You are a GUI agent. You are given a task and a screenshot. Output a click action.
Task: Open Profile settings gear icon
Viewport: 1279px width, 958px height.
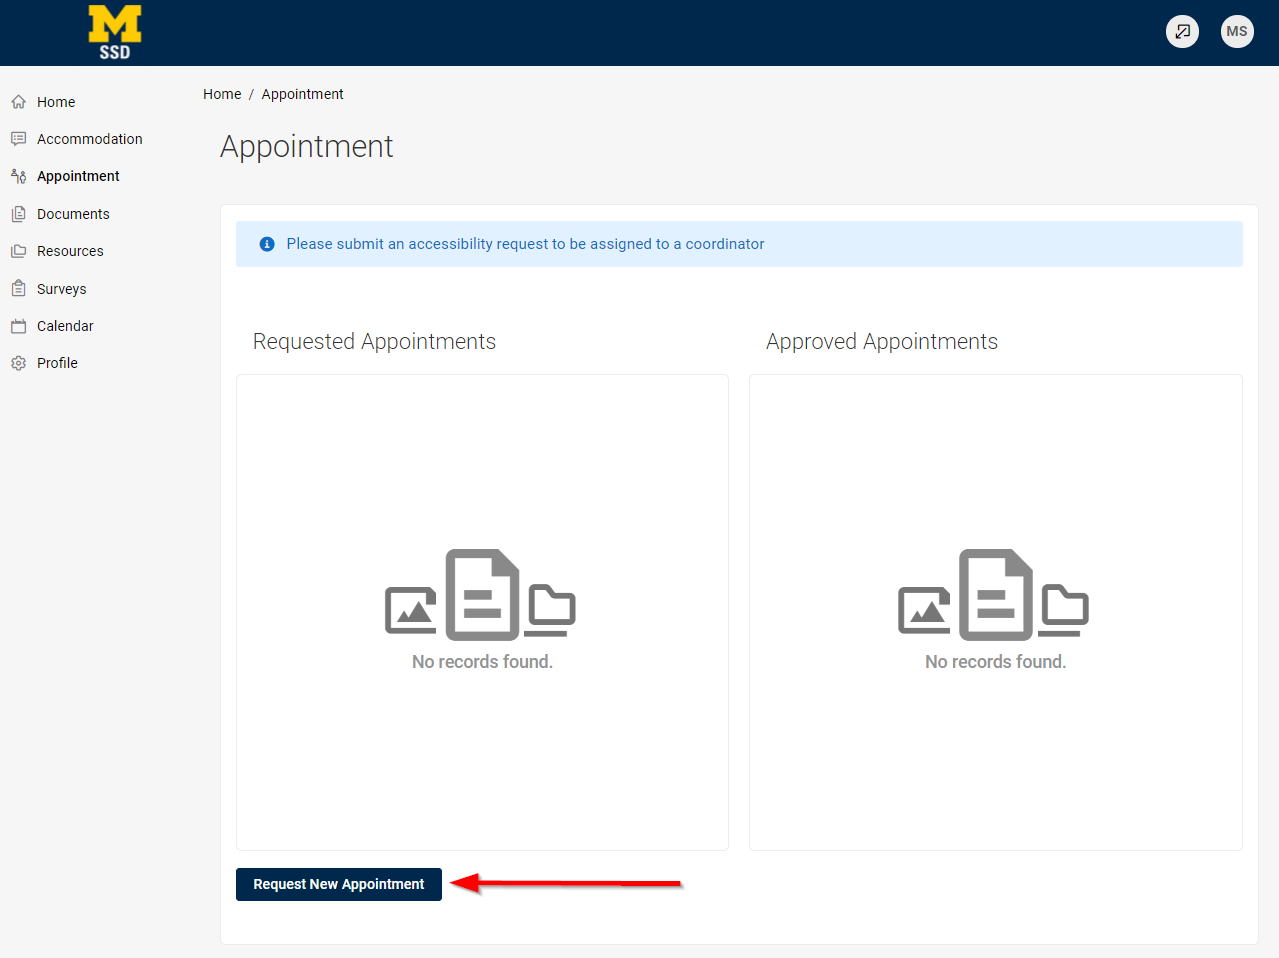(x=17, y=363)
